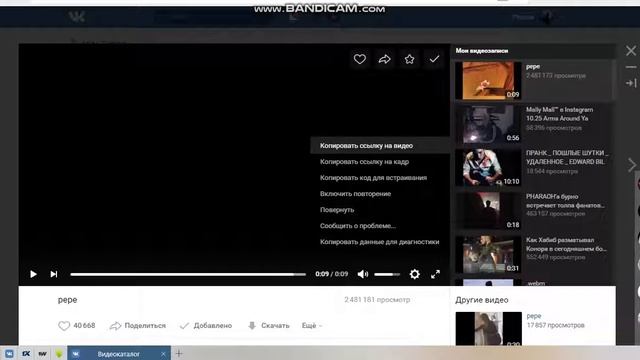Toggle Включить повторение in the context menu

pyautogui.click(x=355, y=193)
